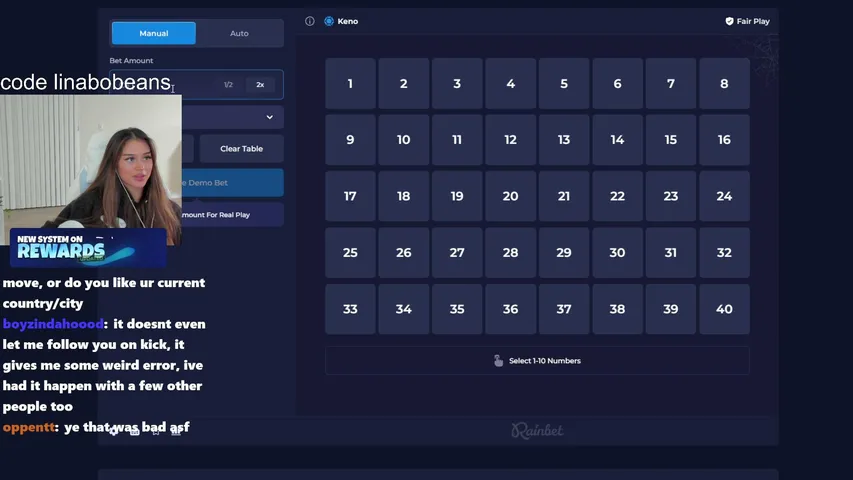Image resolution: width=853 pixels, height=480 pixels.
Task: Select the 28 square
Action: pos(510,253)
